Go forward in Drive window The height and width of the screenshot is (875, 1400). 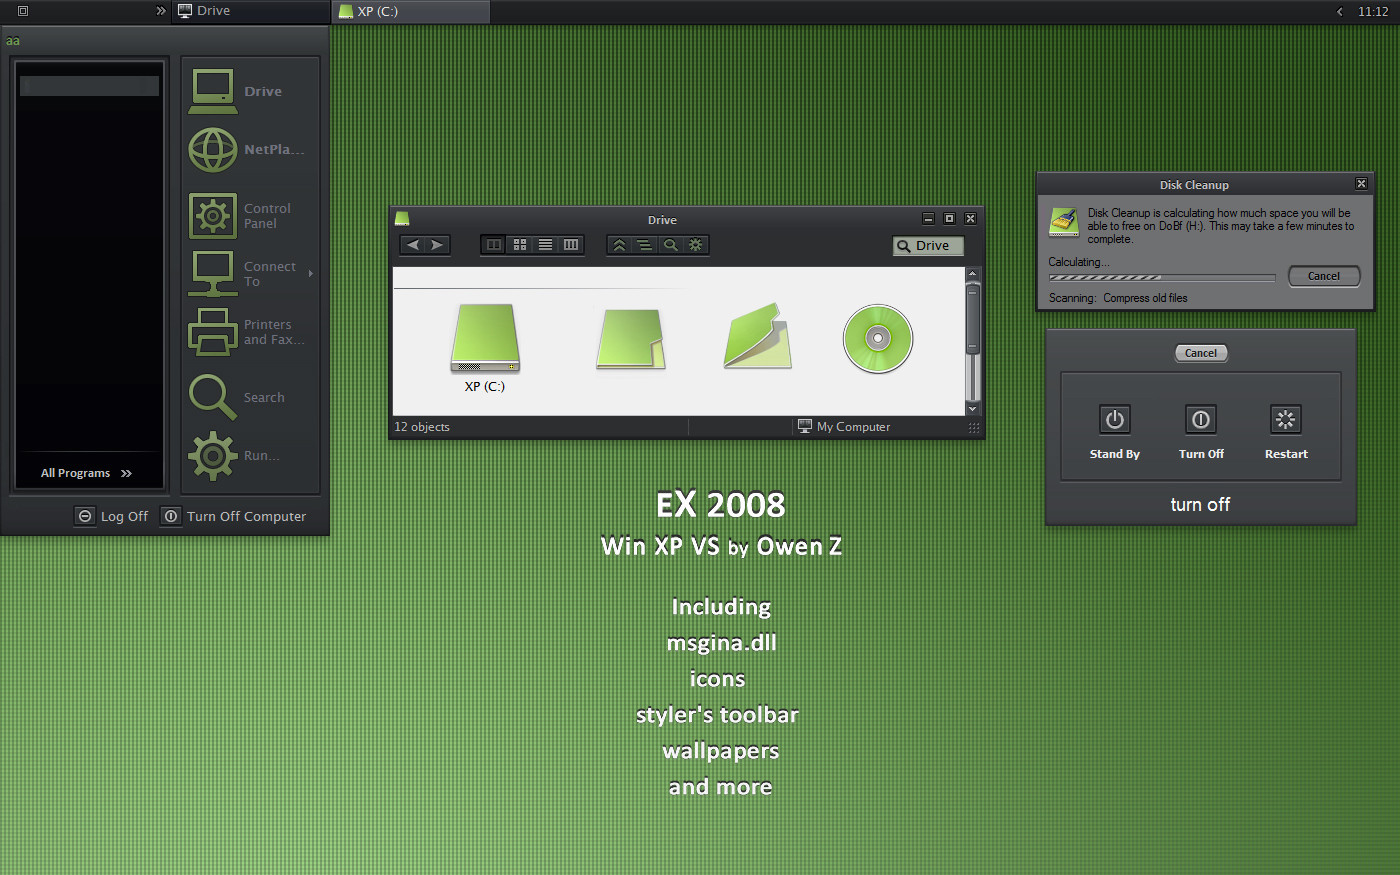click(x=437, y=245)
